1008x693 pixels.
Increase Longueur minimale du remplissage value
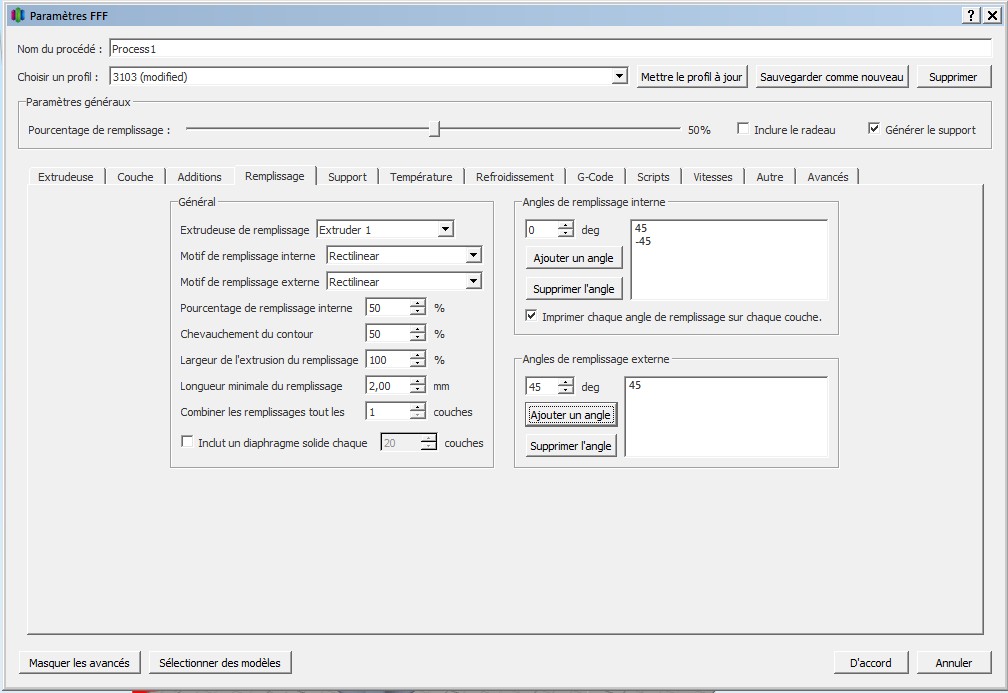click(418, 381)
